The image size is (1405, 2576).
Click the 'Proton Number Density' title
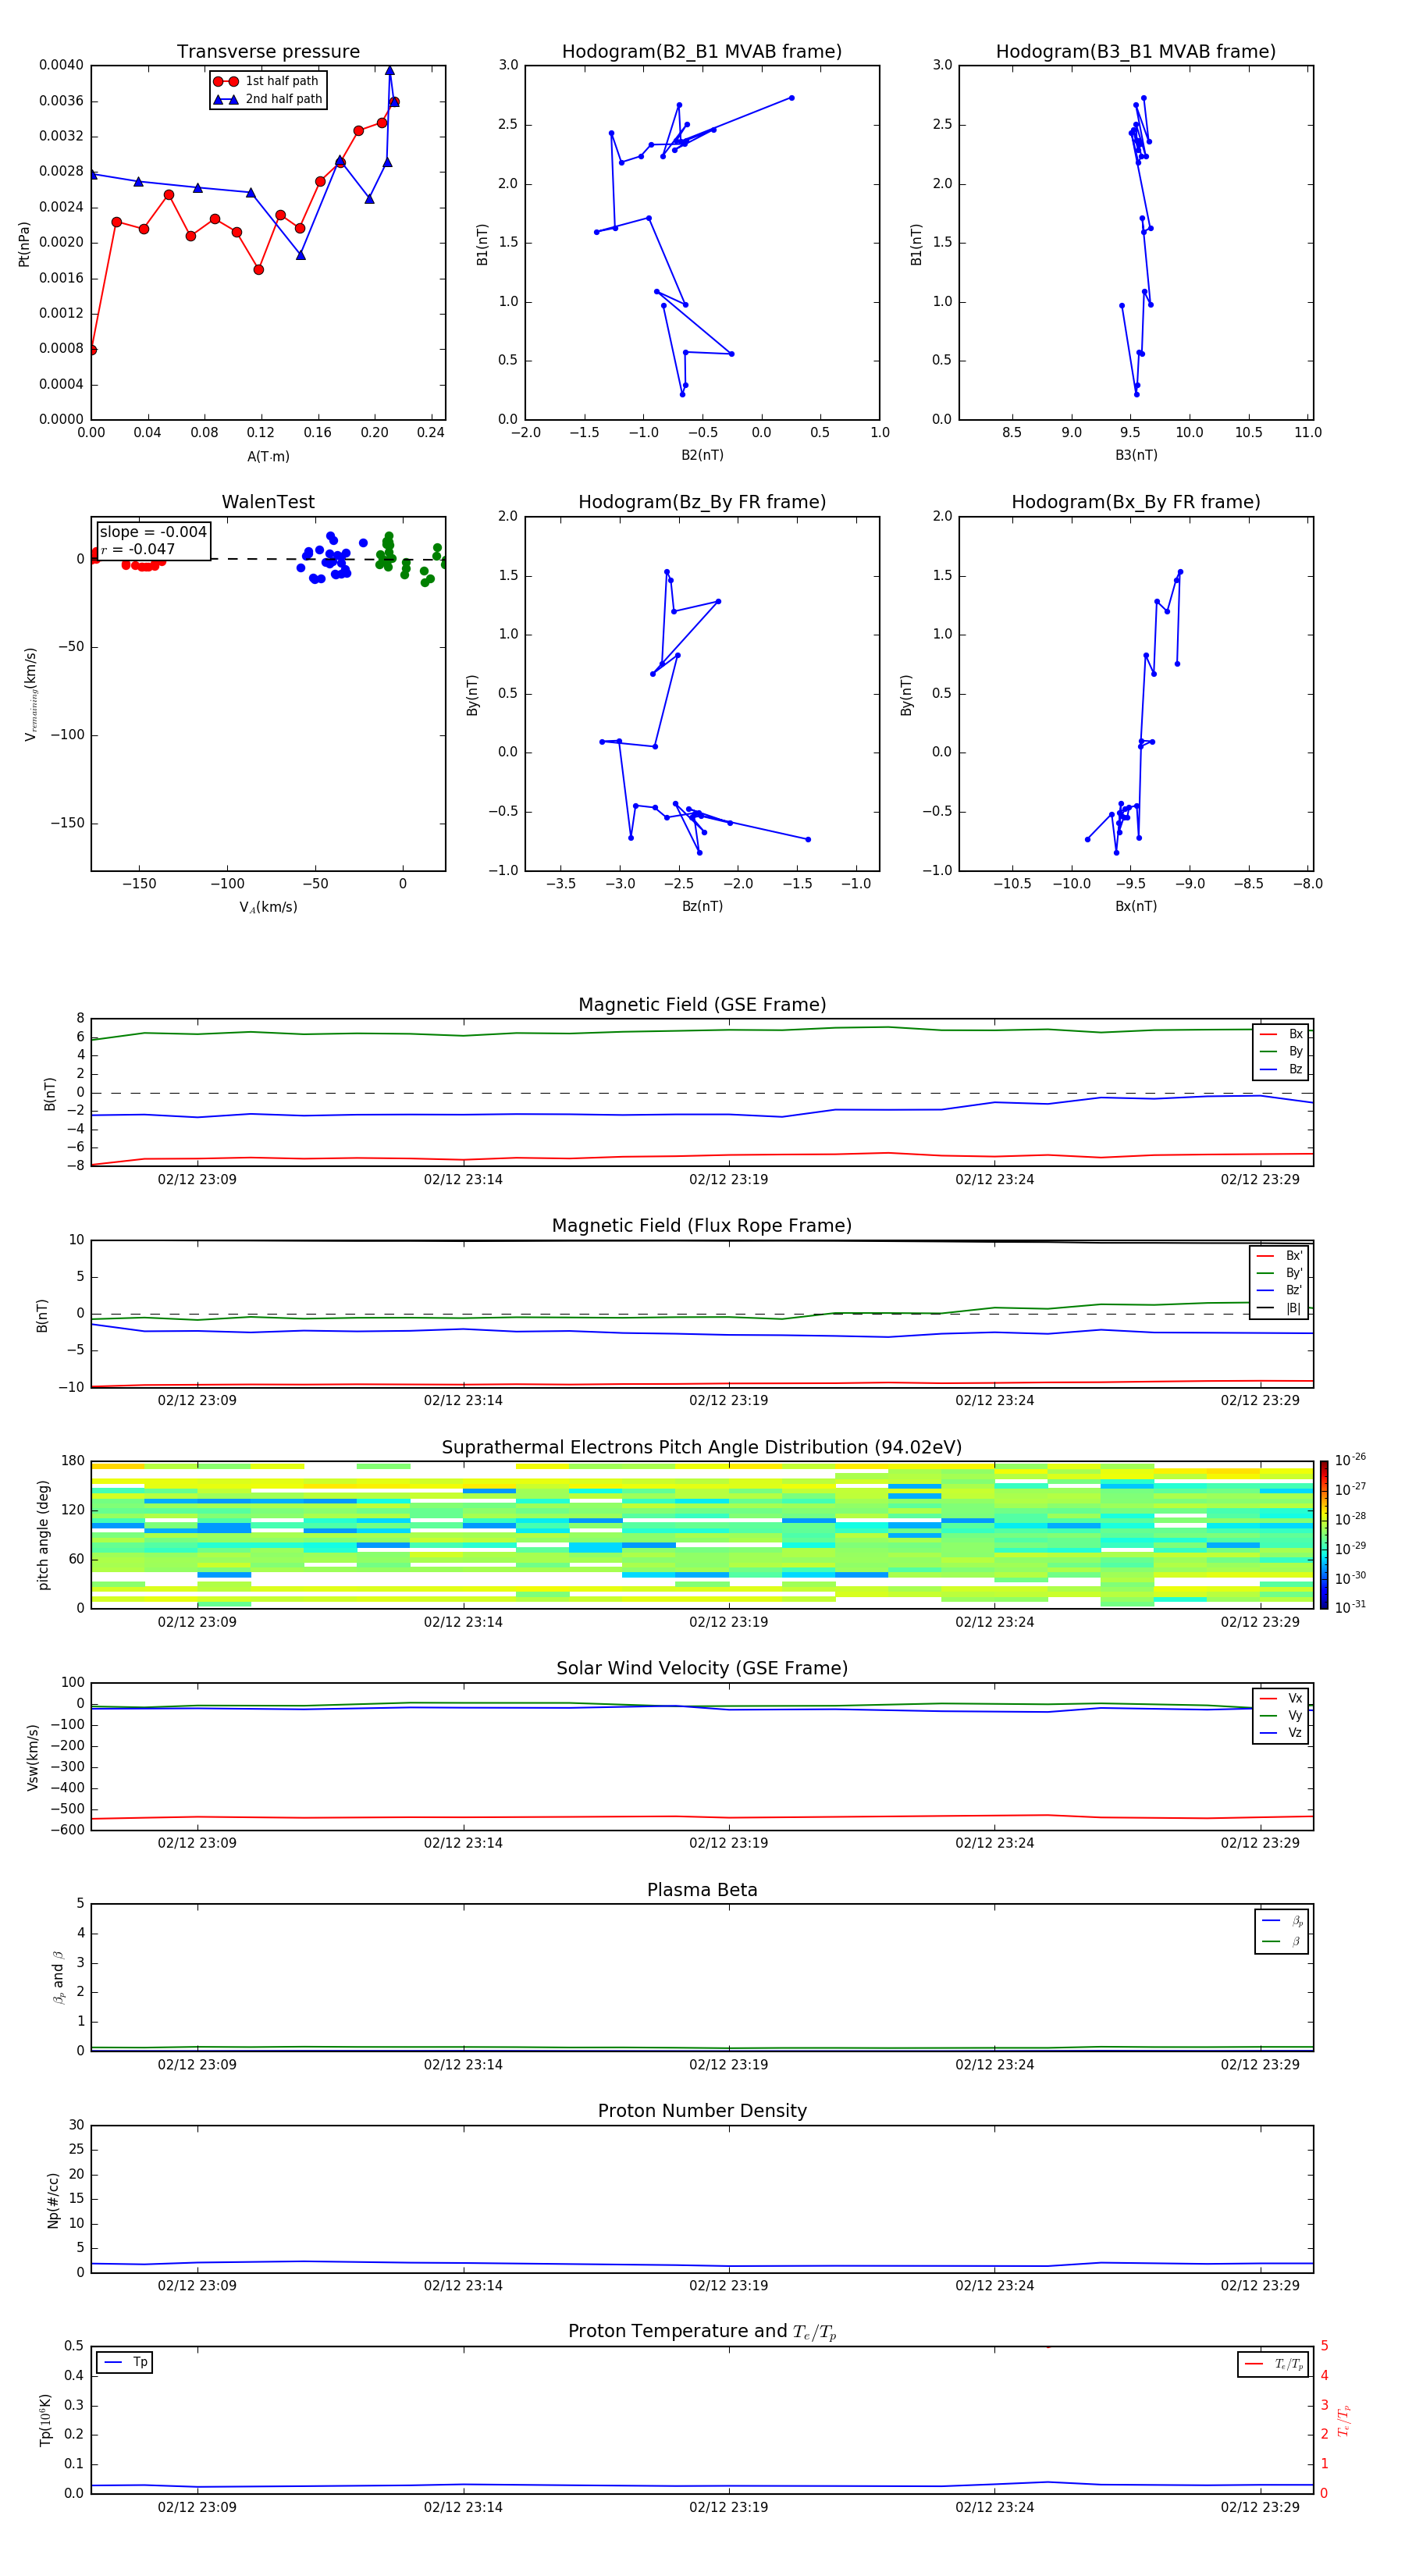coord(702,2111)
